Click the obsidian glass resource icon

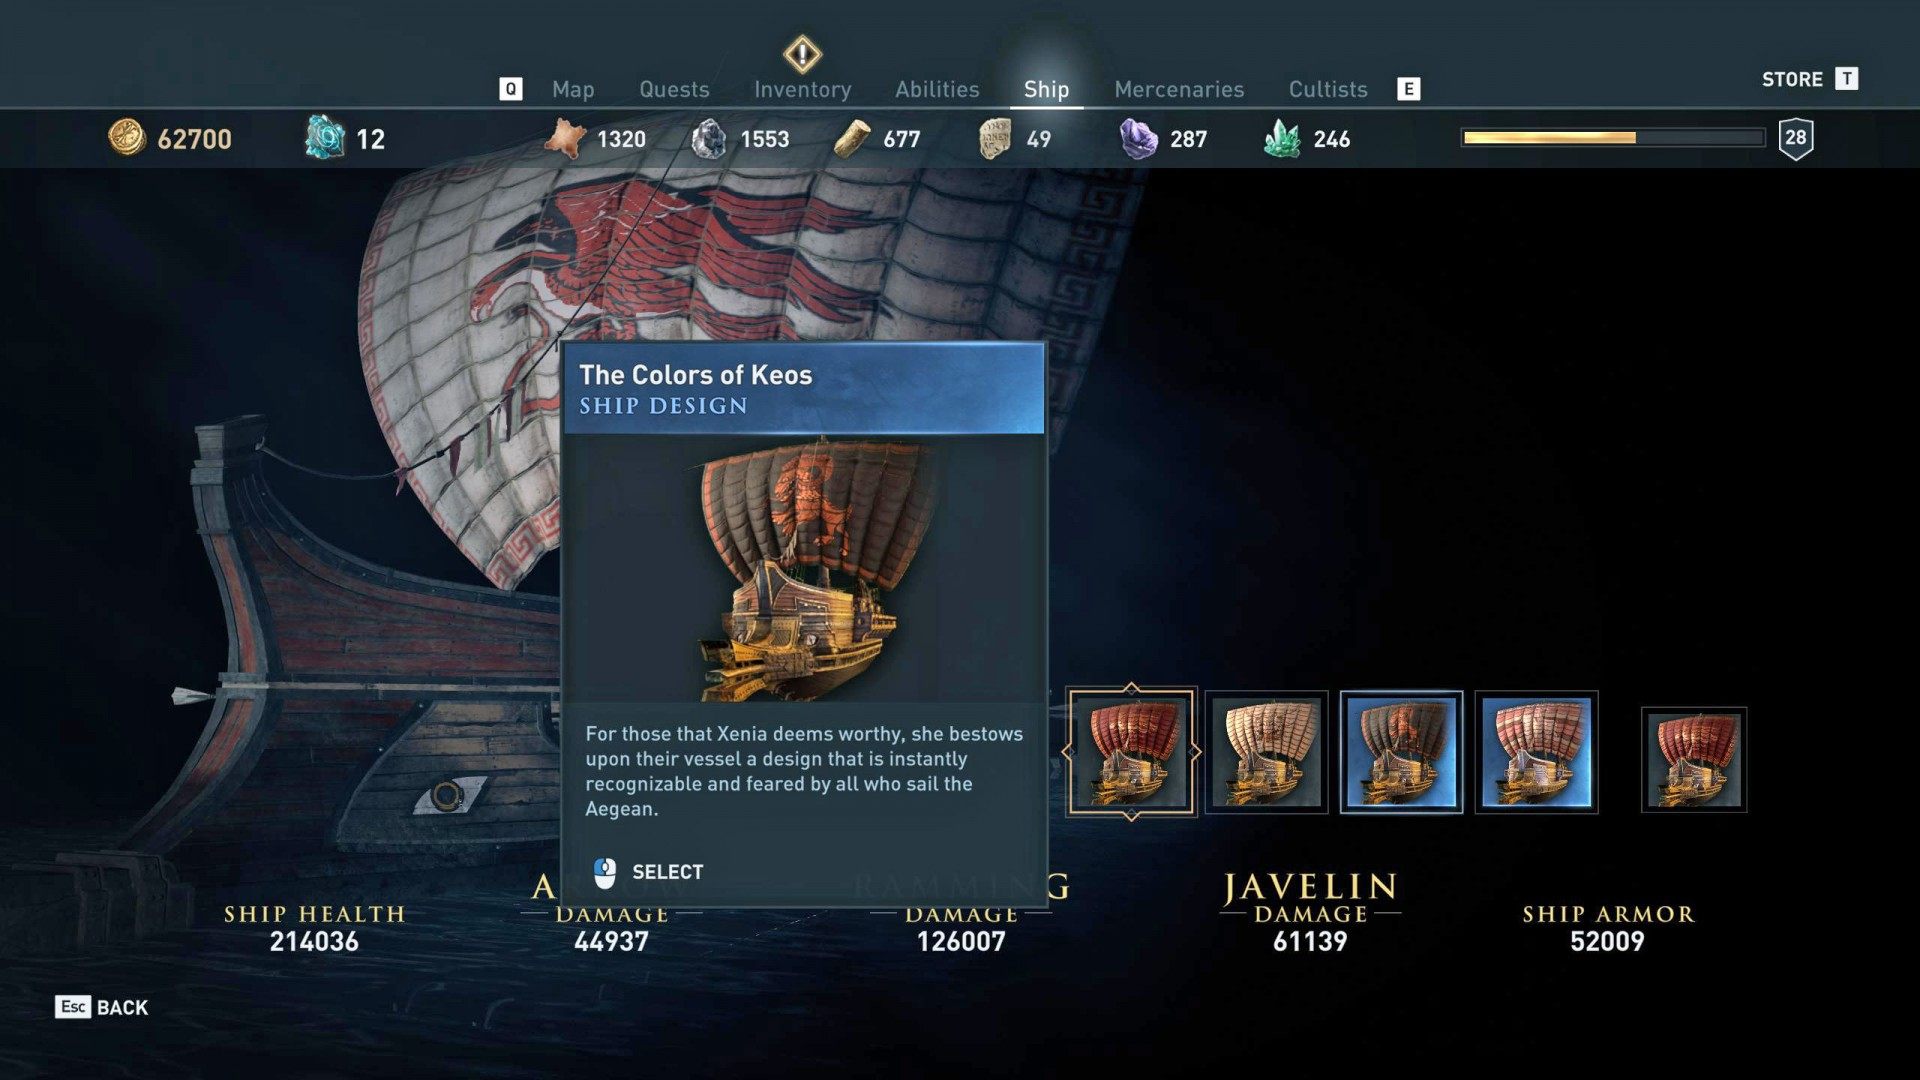[x=1138, y=139]
